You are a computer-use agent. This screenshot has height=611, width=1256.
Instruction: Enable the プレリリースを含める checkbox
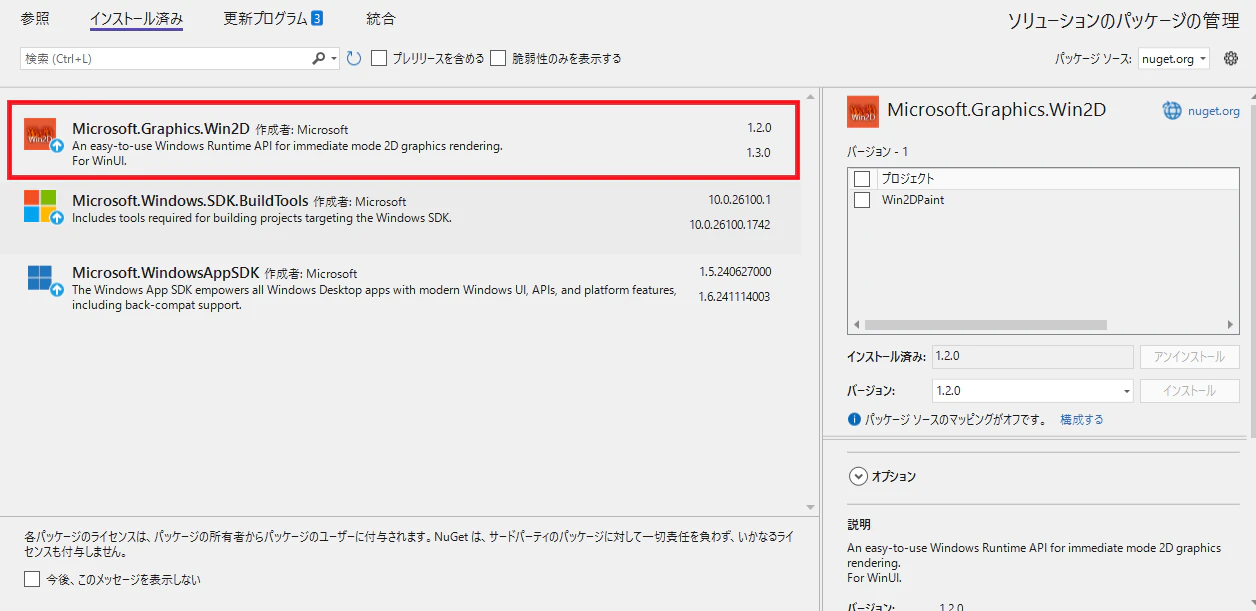[379, 59]
